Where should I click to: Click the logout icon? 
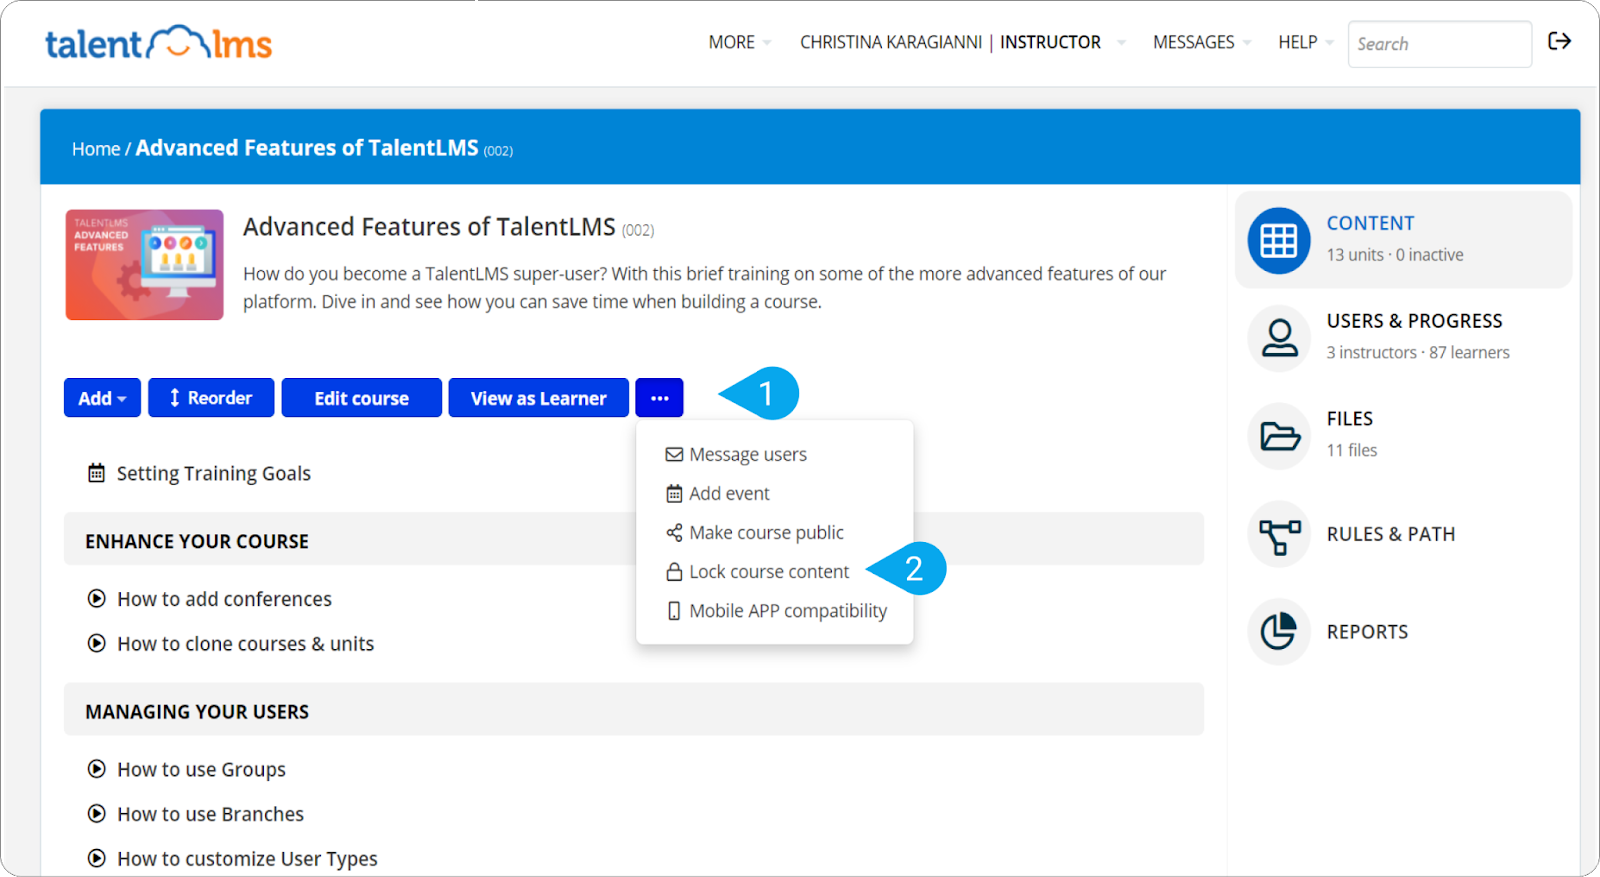coord(1559,41)
